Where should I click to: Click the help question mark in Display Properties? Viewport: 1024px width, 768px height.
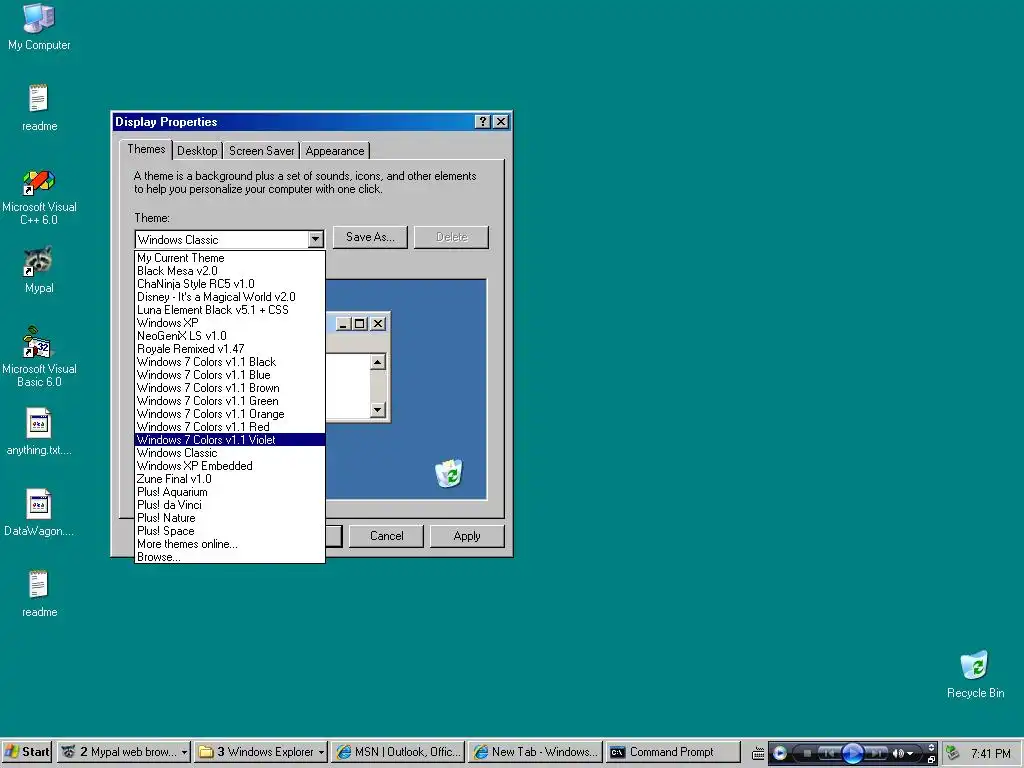482,122
